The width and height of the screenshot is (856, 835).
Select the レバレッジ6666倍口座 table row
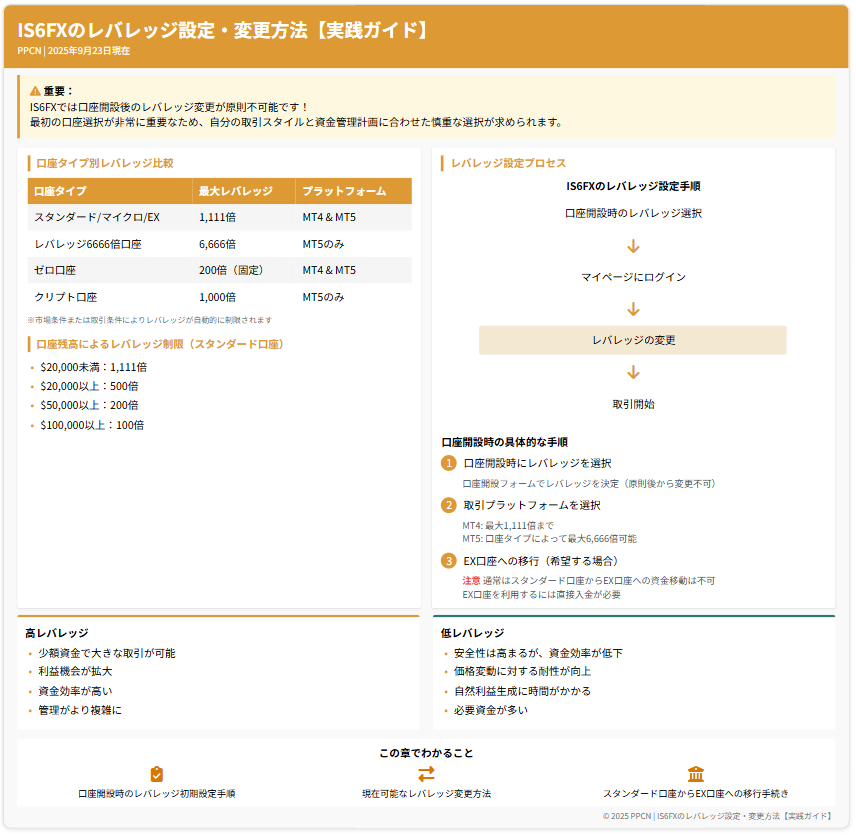coord(219,244)
